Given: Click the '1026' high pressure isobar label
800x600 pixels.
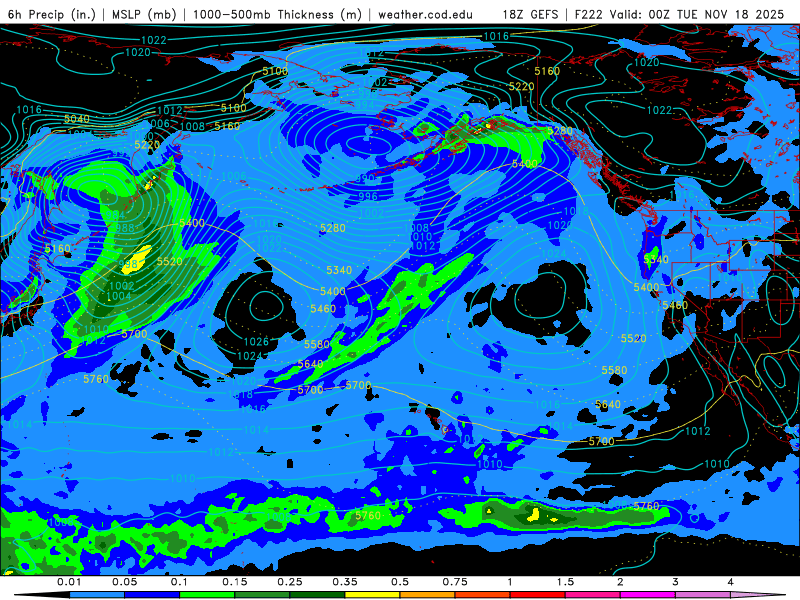Looking at the screenshot, I should pos(256,342).
